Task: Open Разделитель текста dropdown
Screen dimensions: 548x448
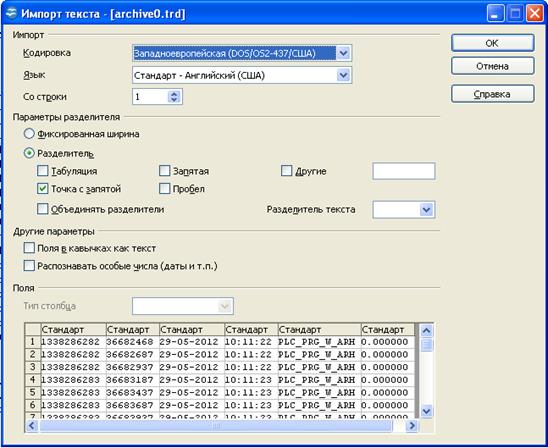Action: pos(426,210)
